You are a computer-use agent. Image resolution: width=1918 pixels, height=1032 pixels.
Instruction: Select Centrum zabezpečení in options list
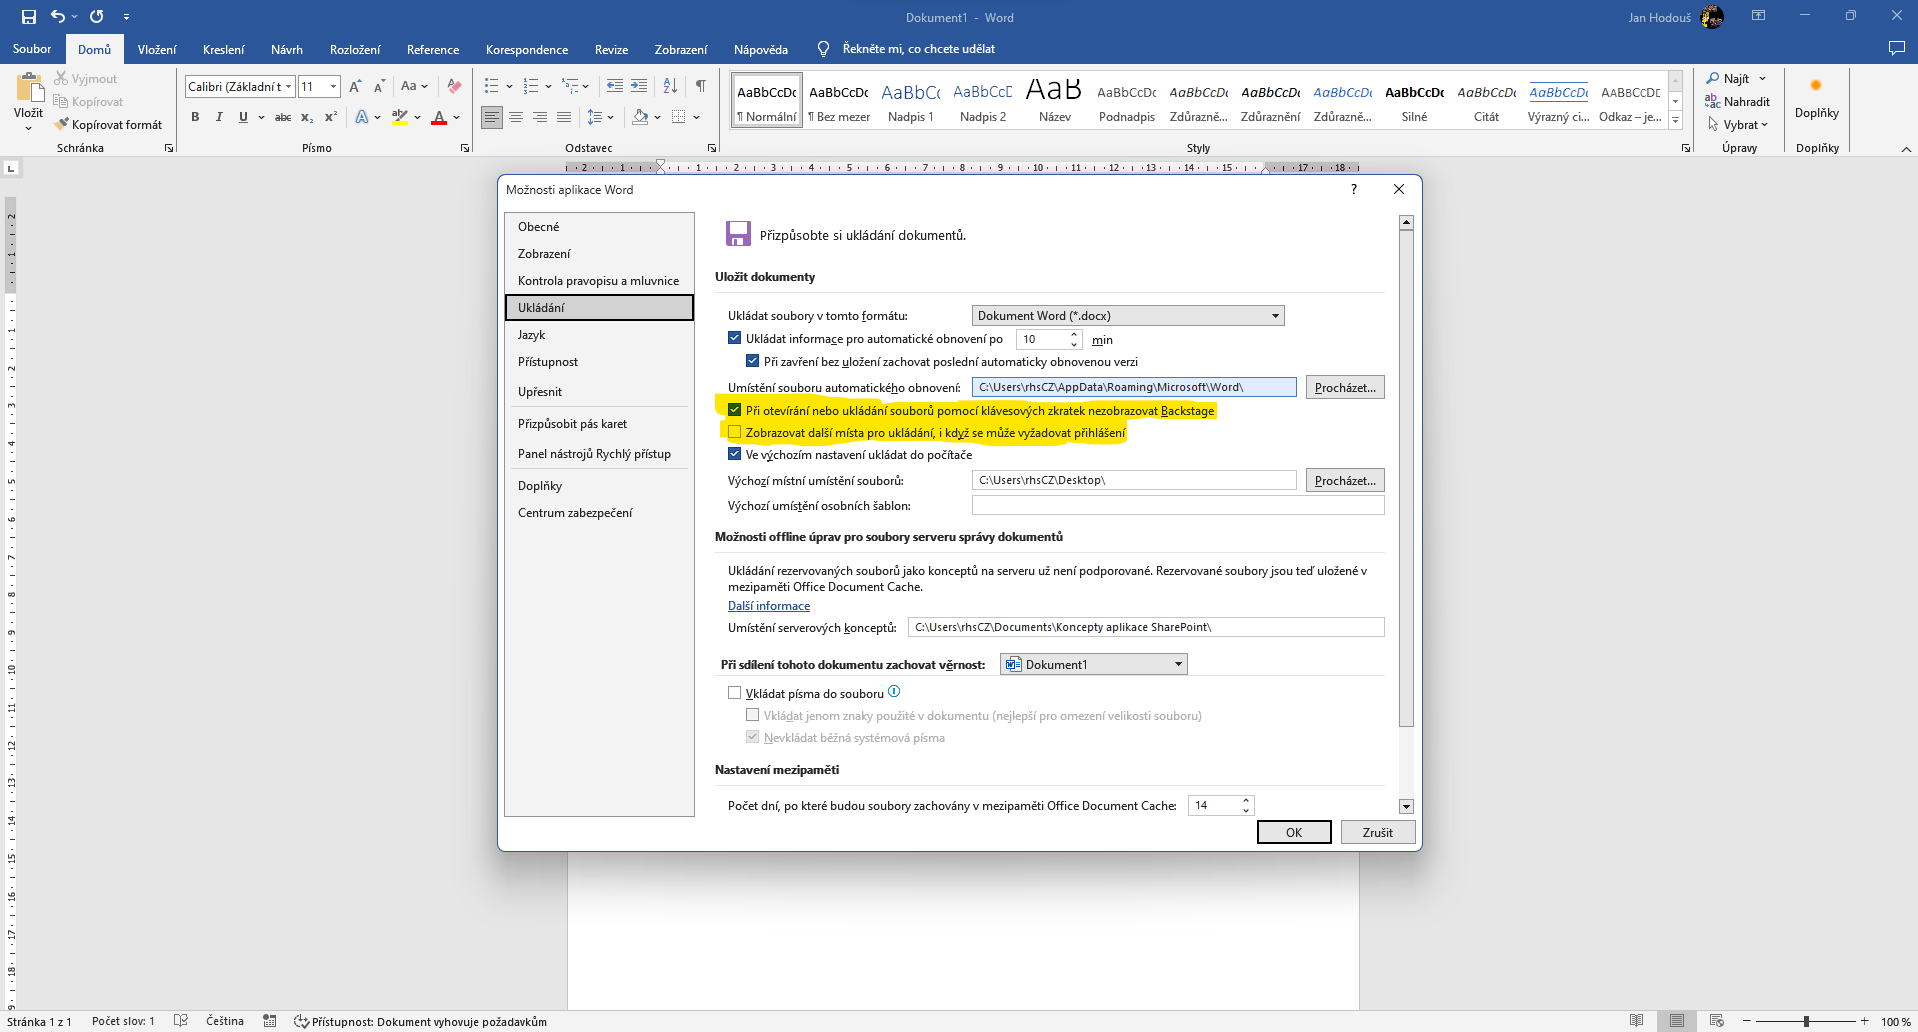(575, 513)
